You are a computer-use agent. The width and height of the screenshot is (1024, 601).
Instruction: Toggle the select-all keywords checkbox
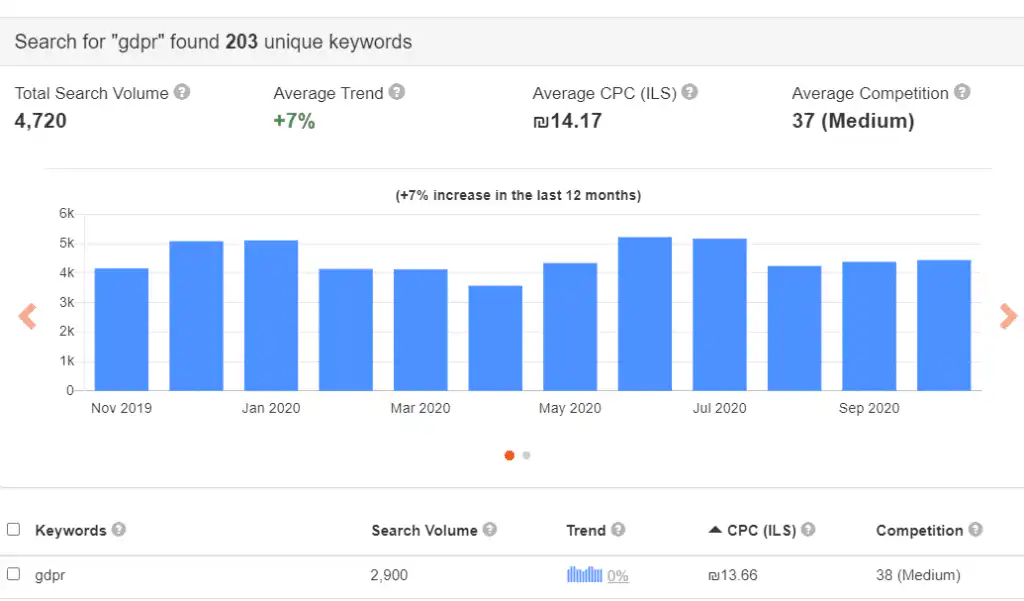click(14, 529)
